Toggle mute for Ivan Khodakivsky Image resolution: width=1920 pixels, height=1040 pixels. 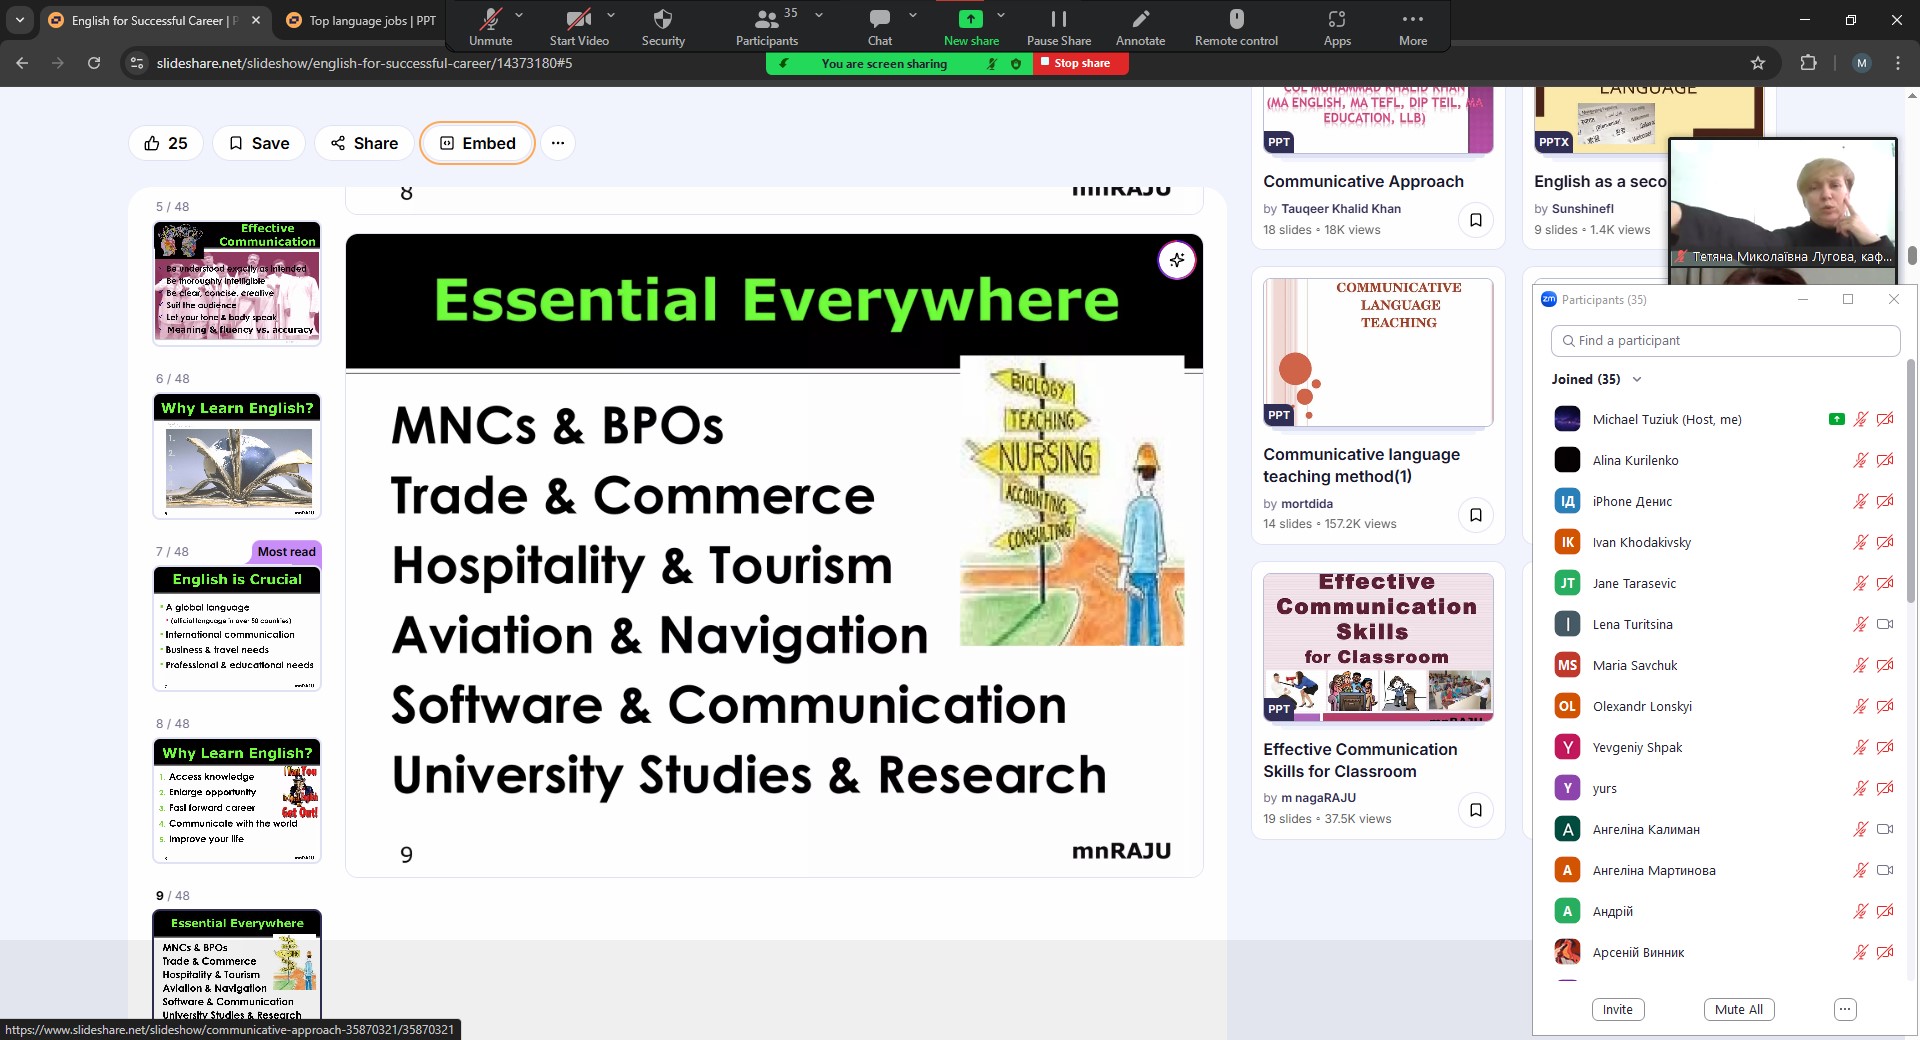1860,542
